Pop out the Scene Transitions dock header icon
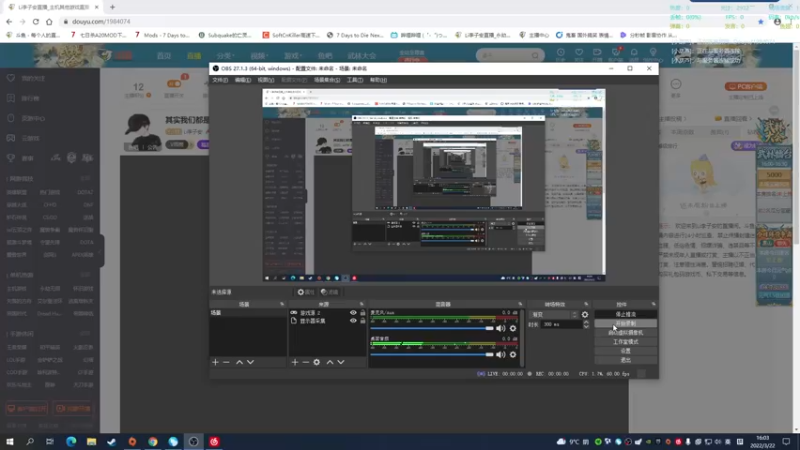The image size is (800, 450). coord(586,305)
